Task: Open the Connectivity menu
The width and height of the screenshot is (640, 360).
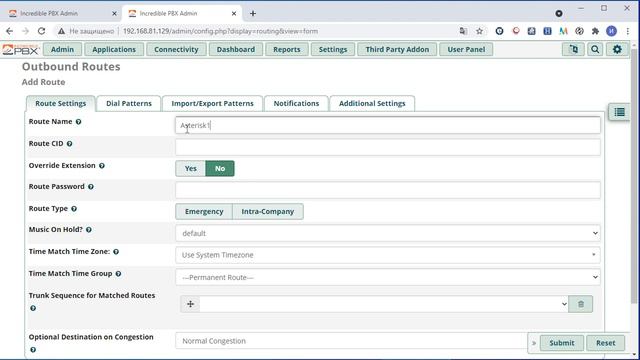Action: [176, 49]
